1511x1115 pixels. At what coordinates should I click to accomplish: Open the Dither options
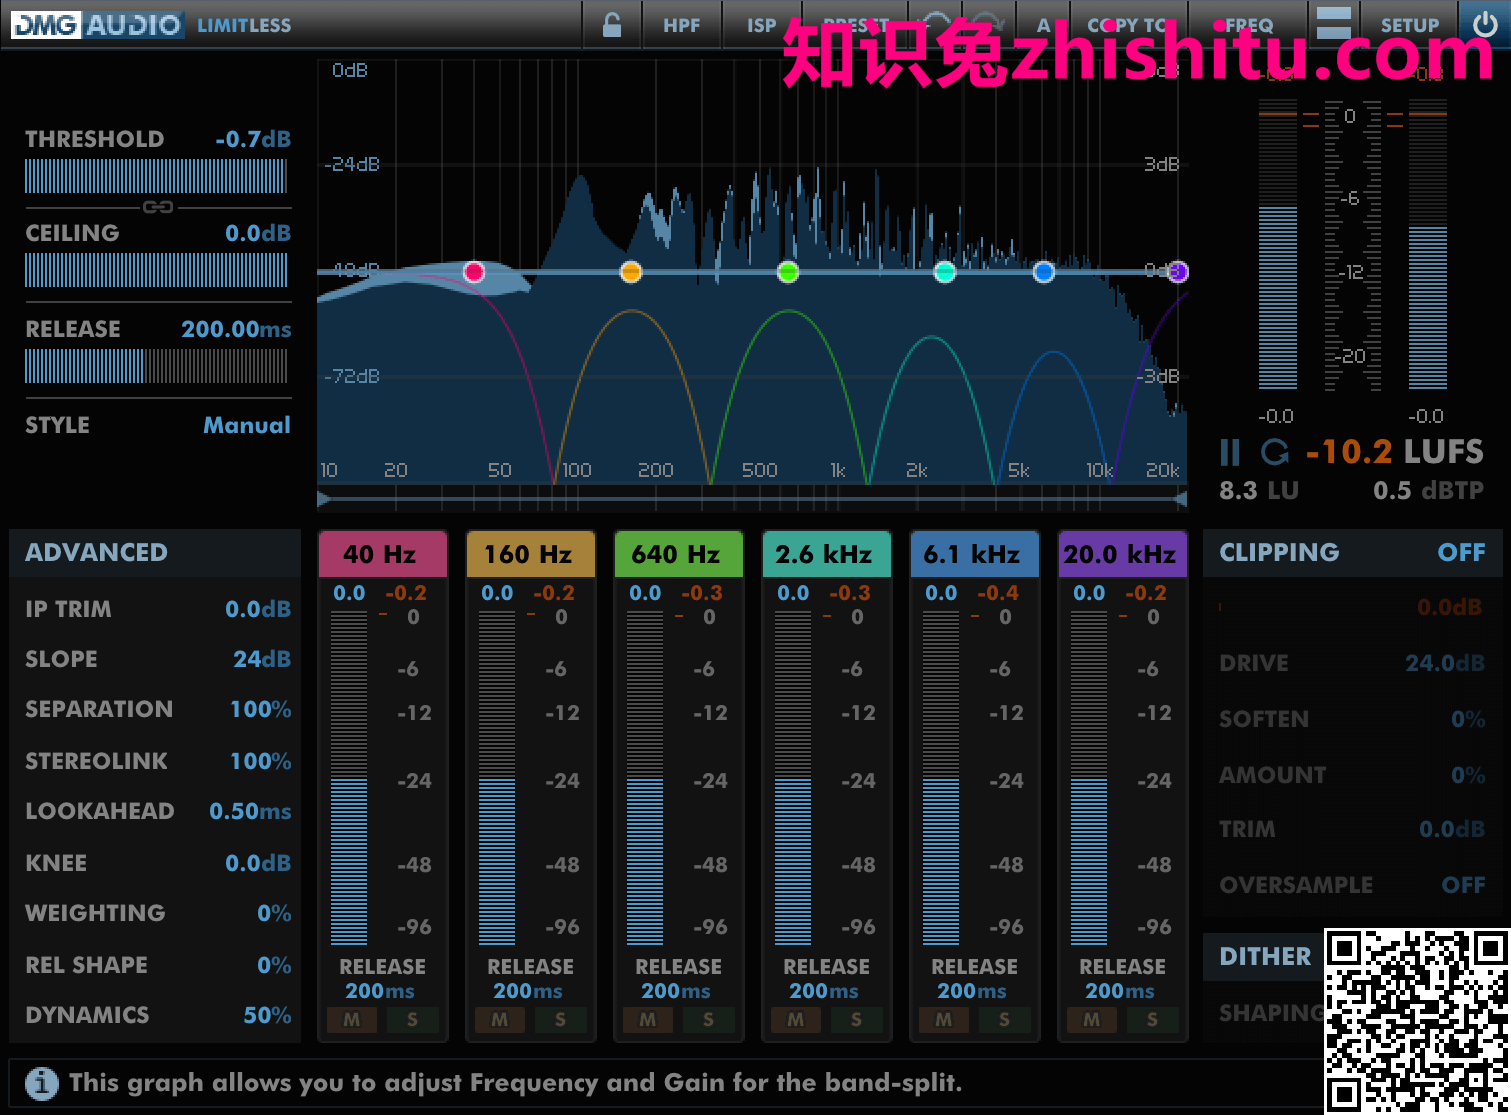click(1265, 956)
